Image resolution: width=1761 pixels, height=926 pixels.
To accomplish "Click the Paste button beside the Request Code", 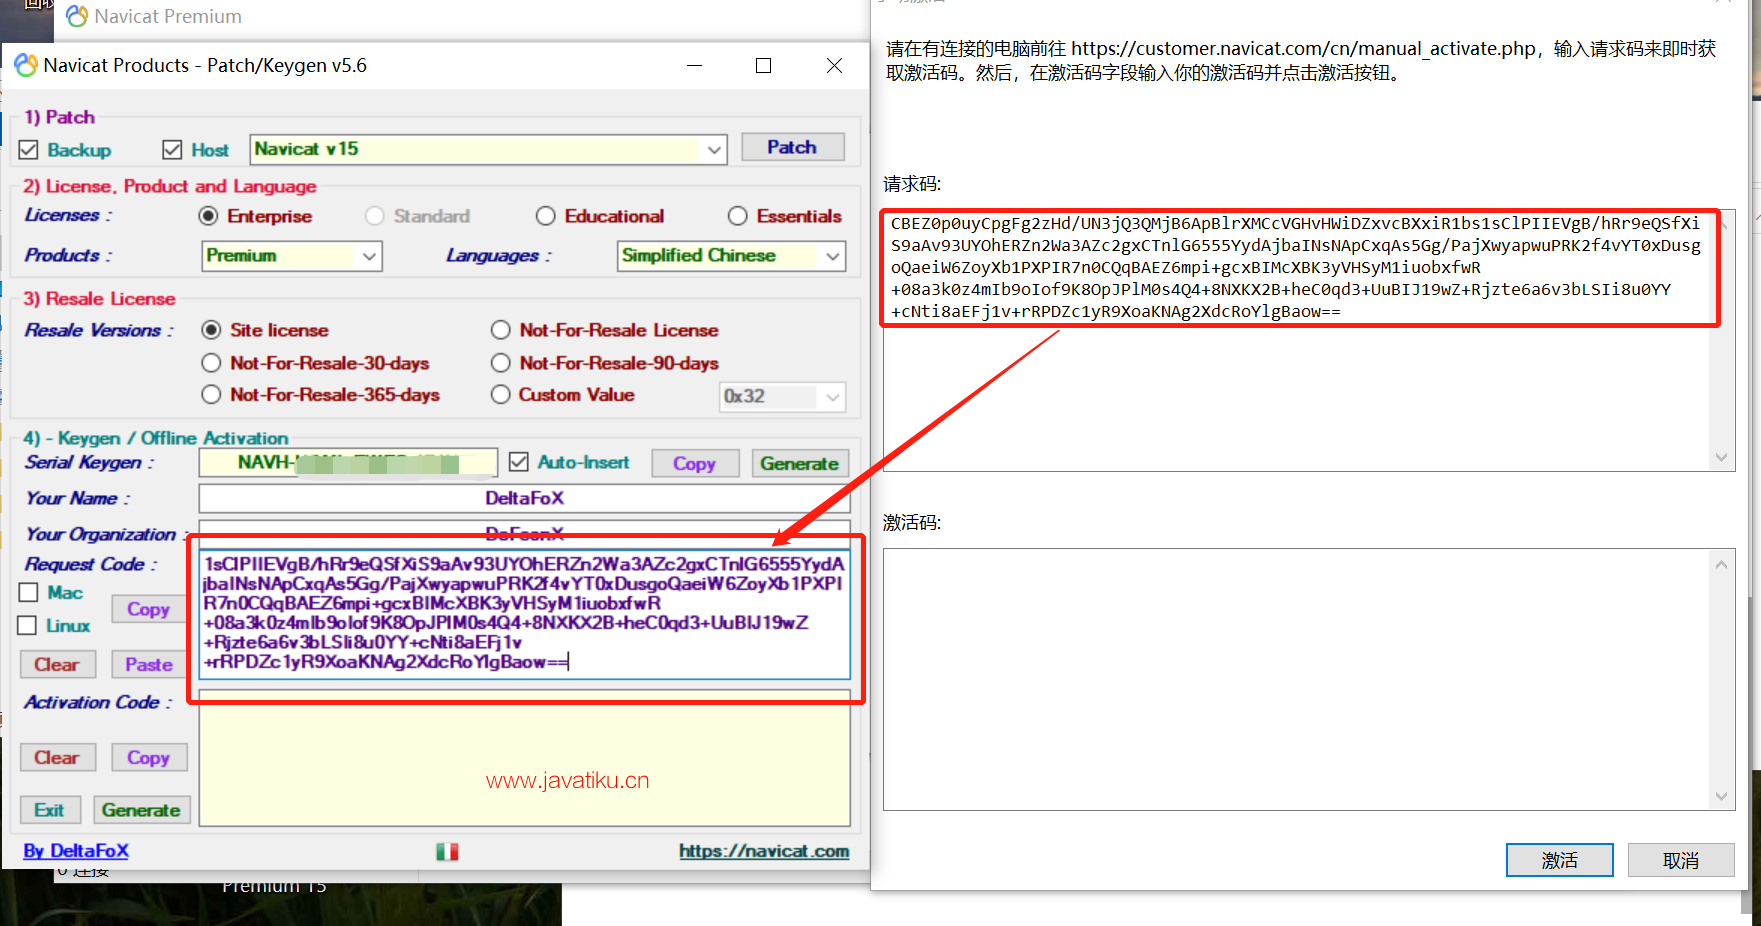I will click(148, 664).
